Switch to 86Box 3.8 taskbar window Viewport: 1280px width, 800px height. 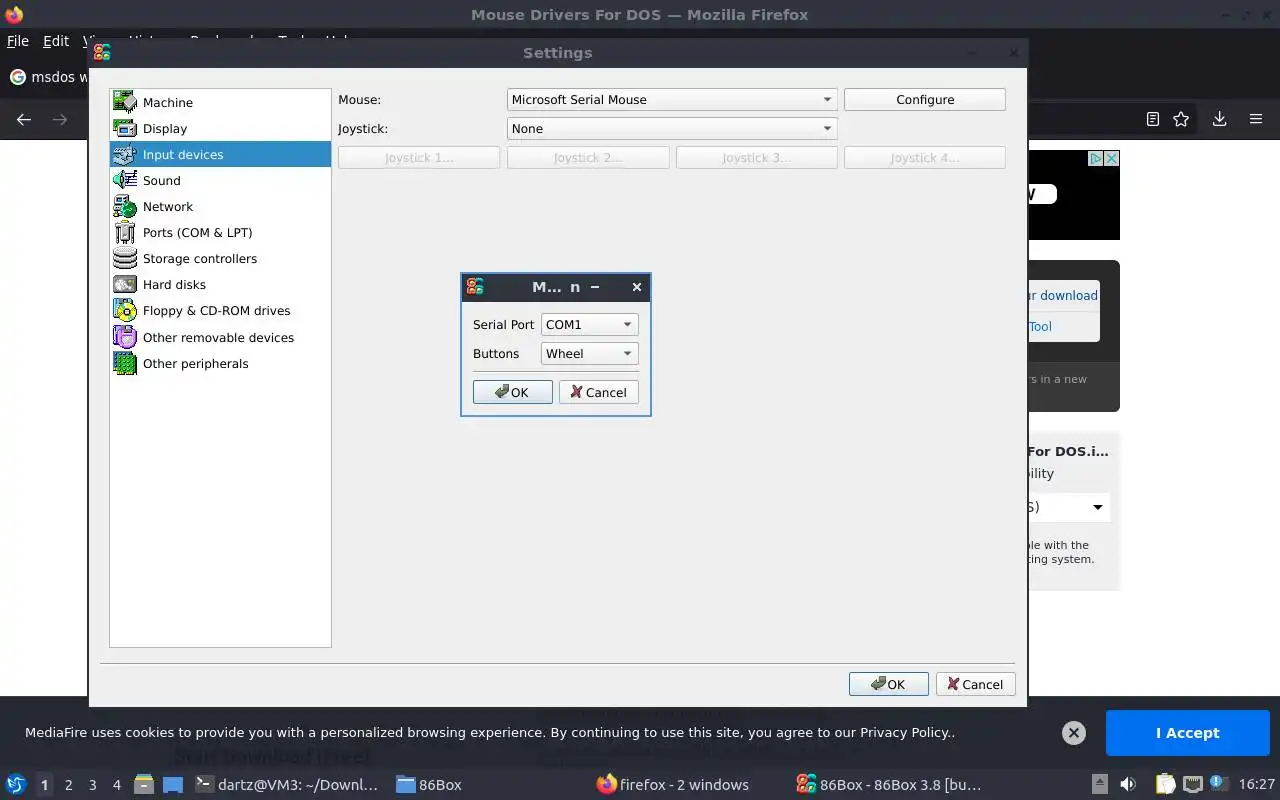[889, 785]
